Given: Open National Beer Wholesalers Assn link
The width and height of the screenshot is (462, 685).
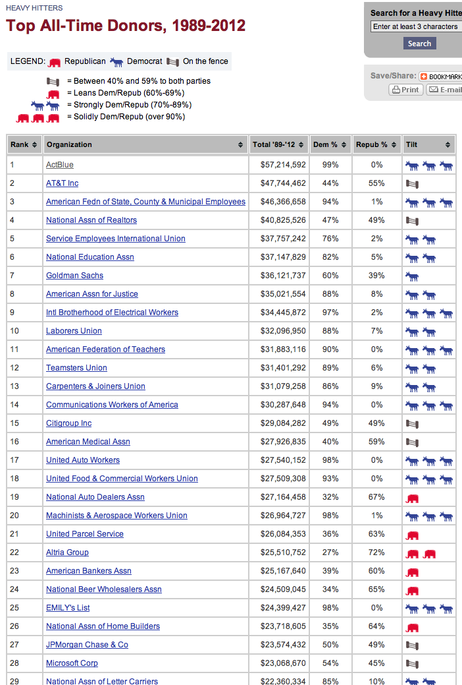Looking at the screenshot, I should (104, 589).
